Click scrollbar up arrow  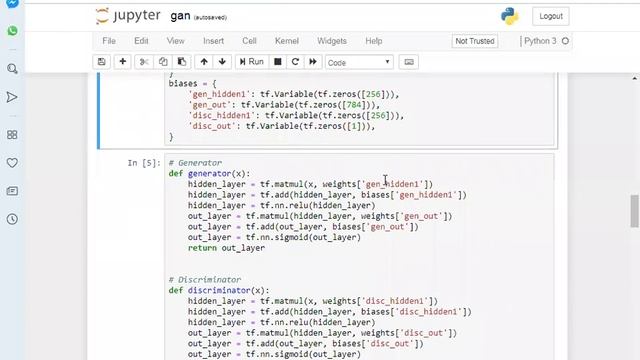(634, 78)
